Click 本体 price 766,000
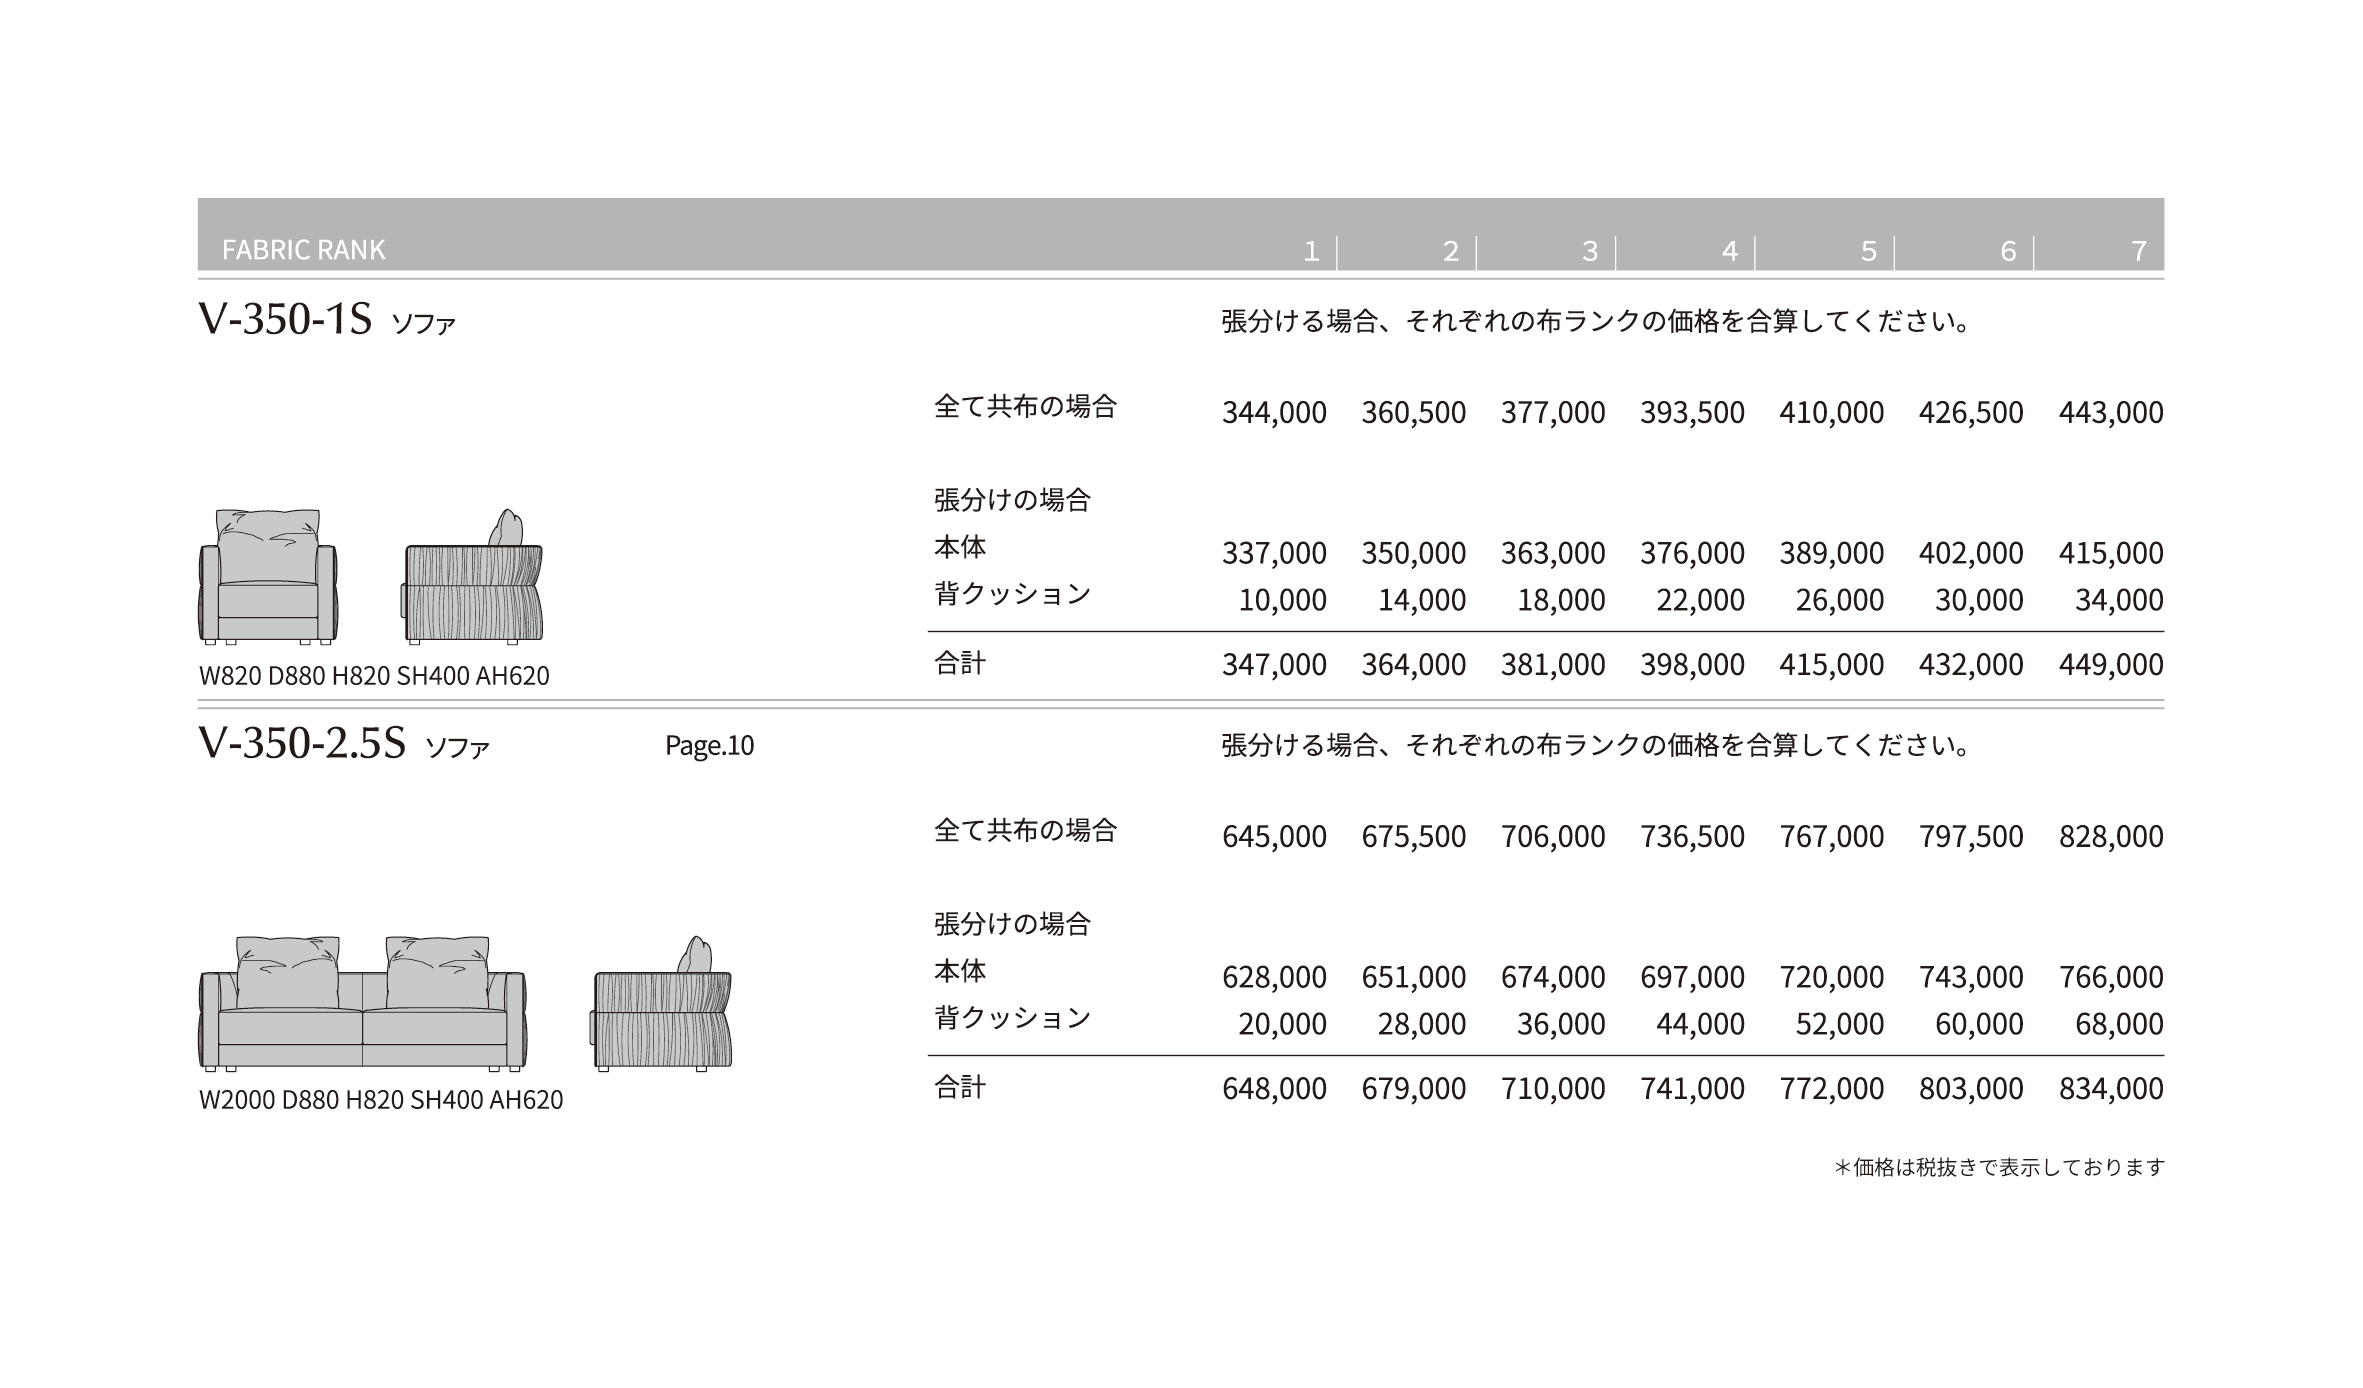The image size is (2363, 1388). [x=2111, y=977]
